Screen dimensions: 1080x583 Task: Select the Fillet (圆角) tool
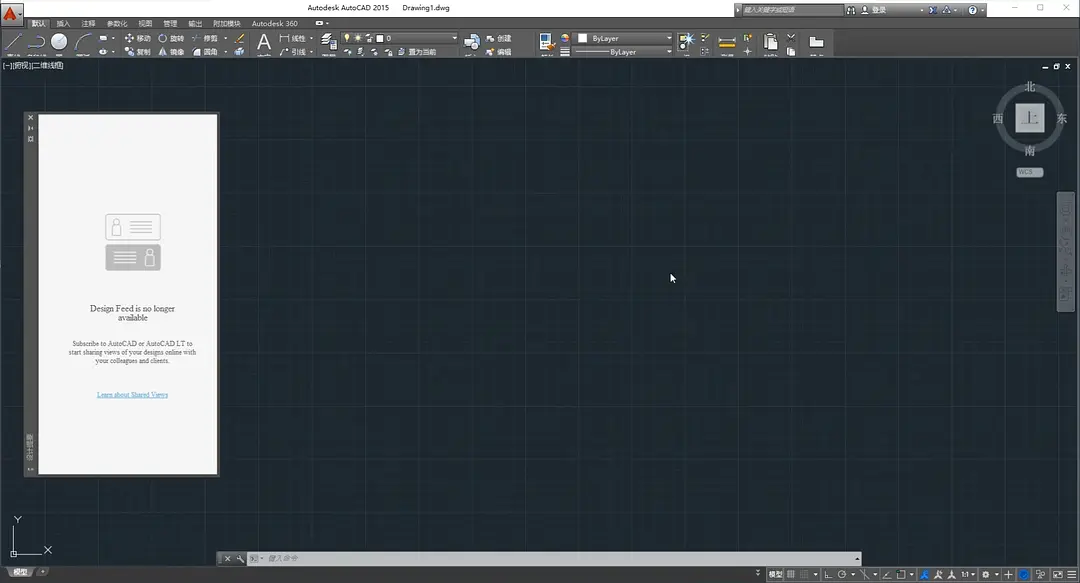(205, 52)
